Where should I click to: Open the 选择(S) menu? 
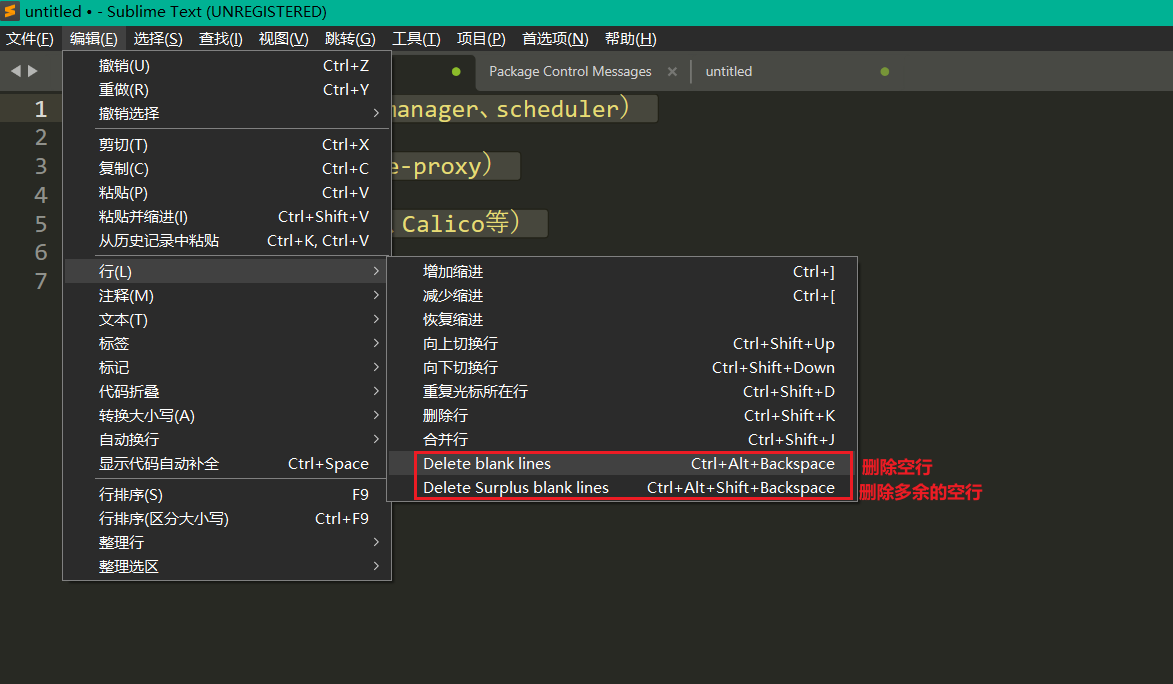coord(158,39)
